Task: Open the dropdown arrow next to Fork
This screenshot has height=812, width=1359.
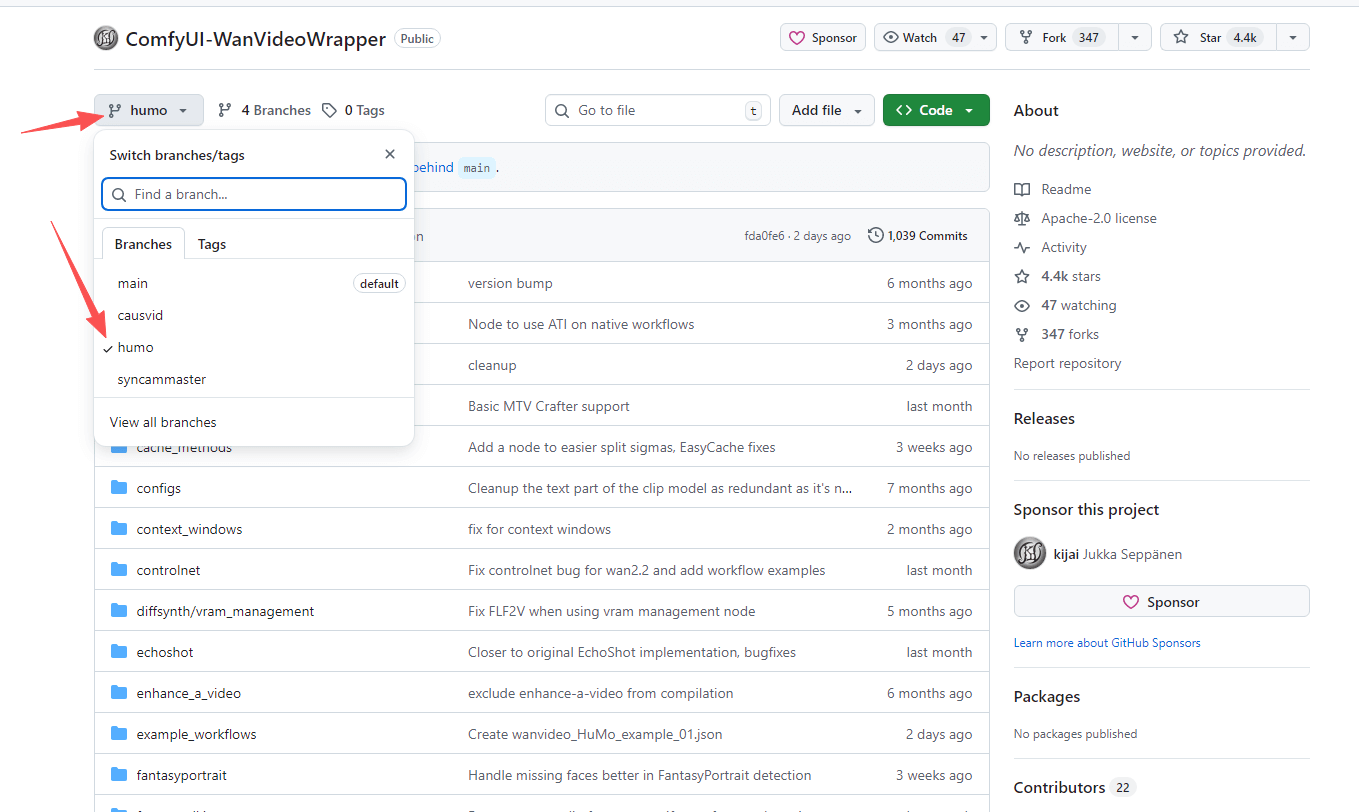Action: (x=1135, y=38)
